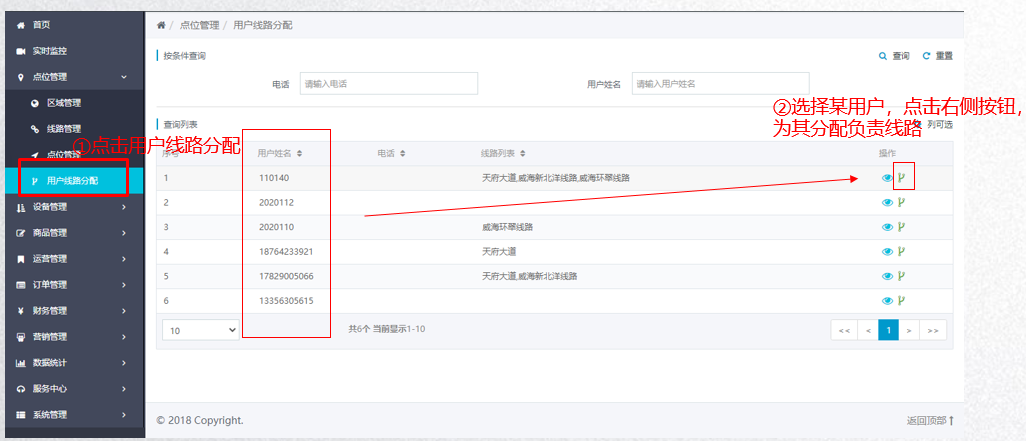Click the home icon beside 首页
The image size is (1026, 441).
[x=20, y=25]
